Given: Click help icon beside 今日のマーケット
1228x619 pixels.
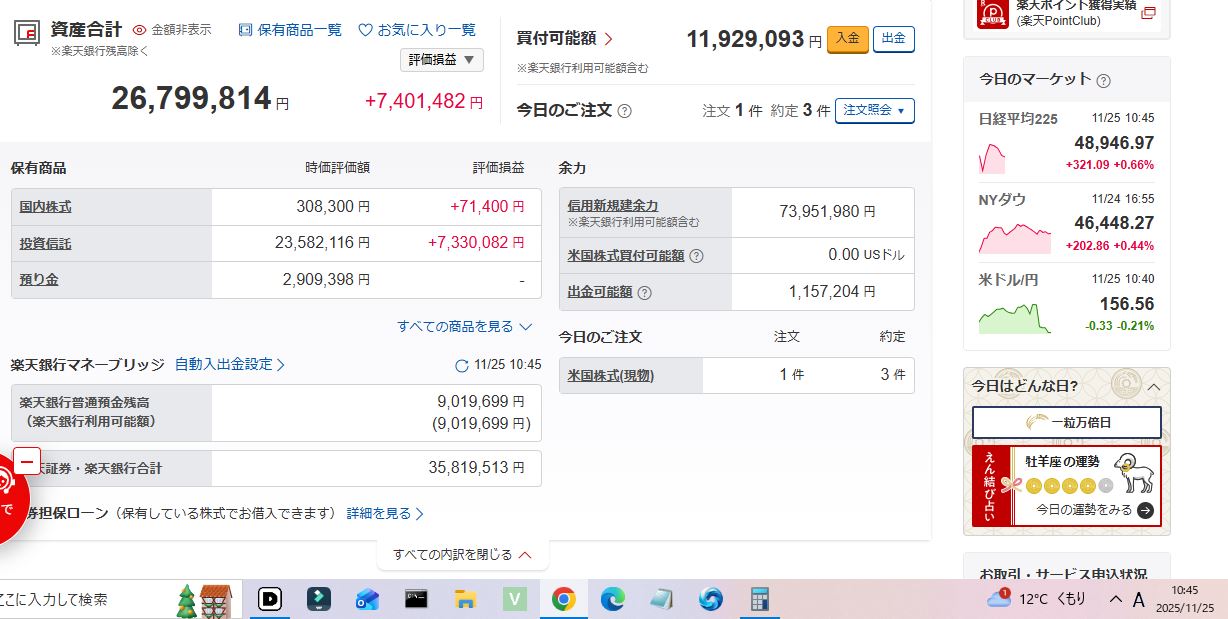Looking at the screenshot, I should pos(1103,80).
